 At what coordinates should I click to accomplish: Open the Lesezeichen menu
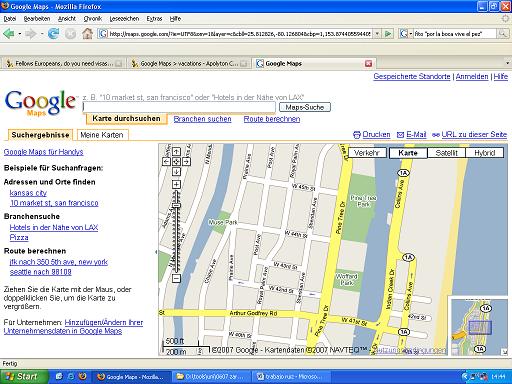(x=124, y=19)
